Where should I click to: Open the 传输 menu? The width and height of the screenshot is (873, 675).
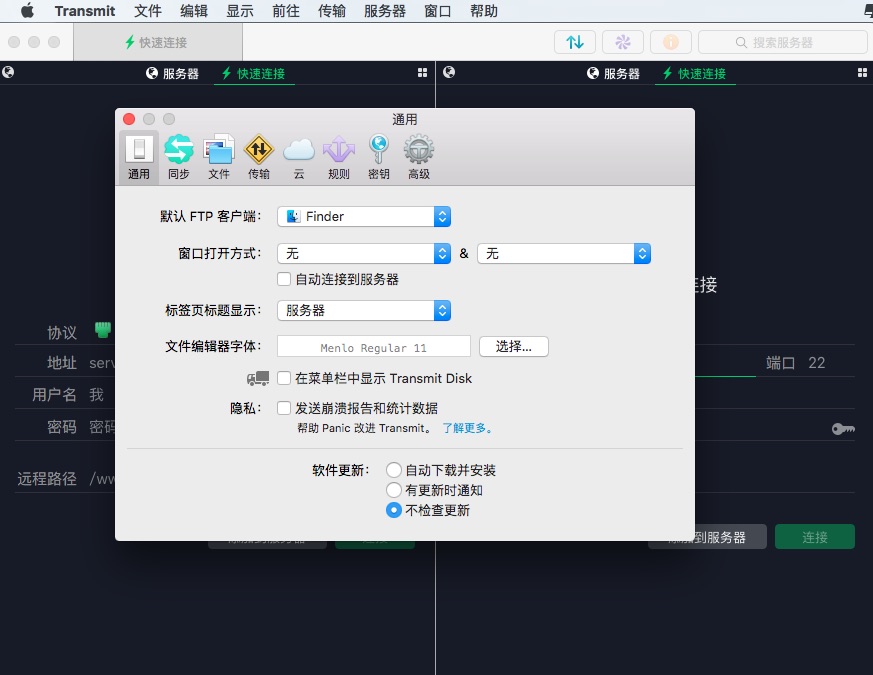tap(332, 11)
